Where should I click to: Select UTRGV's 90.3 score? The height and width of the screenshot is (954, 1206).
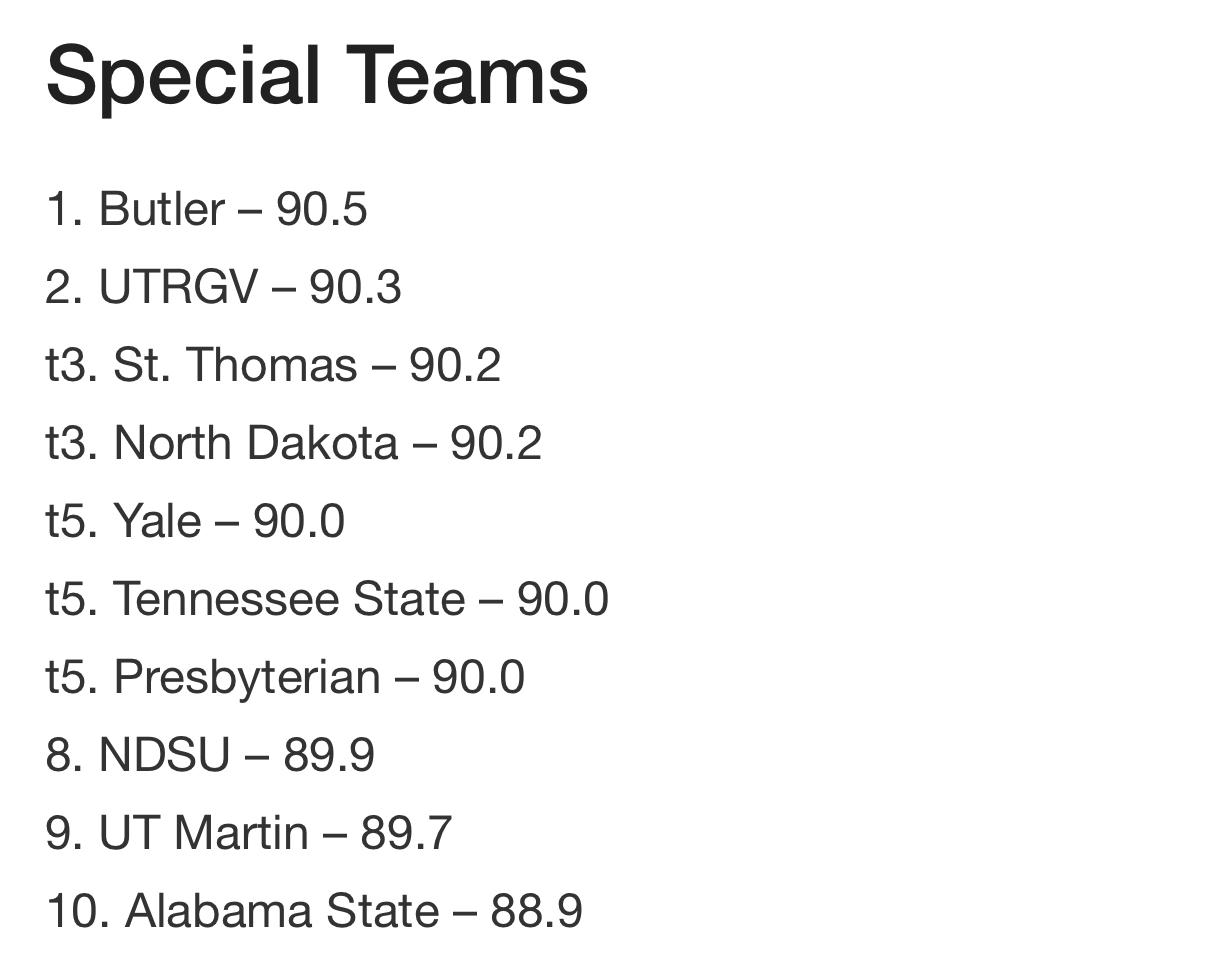pyautogui.click(x=355, y=288)
